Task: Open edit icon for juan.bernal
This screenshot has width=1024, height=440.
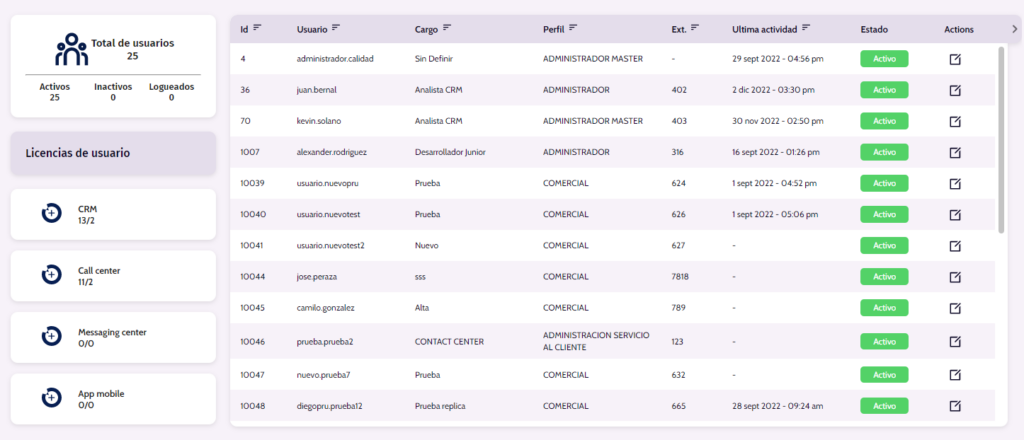Action: (x=955, y=90)
